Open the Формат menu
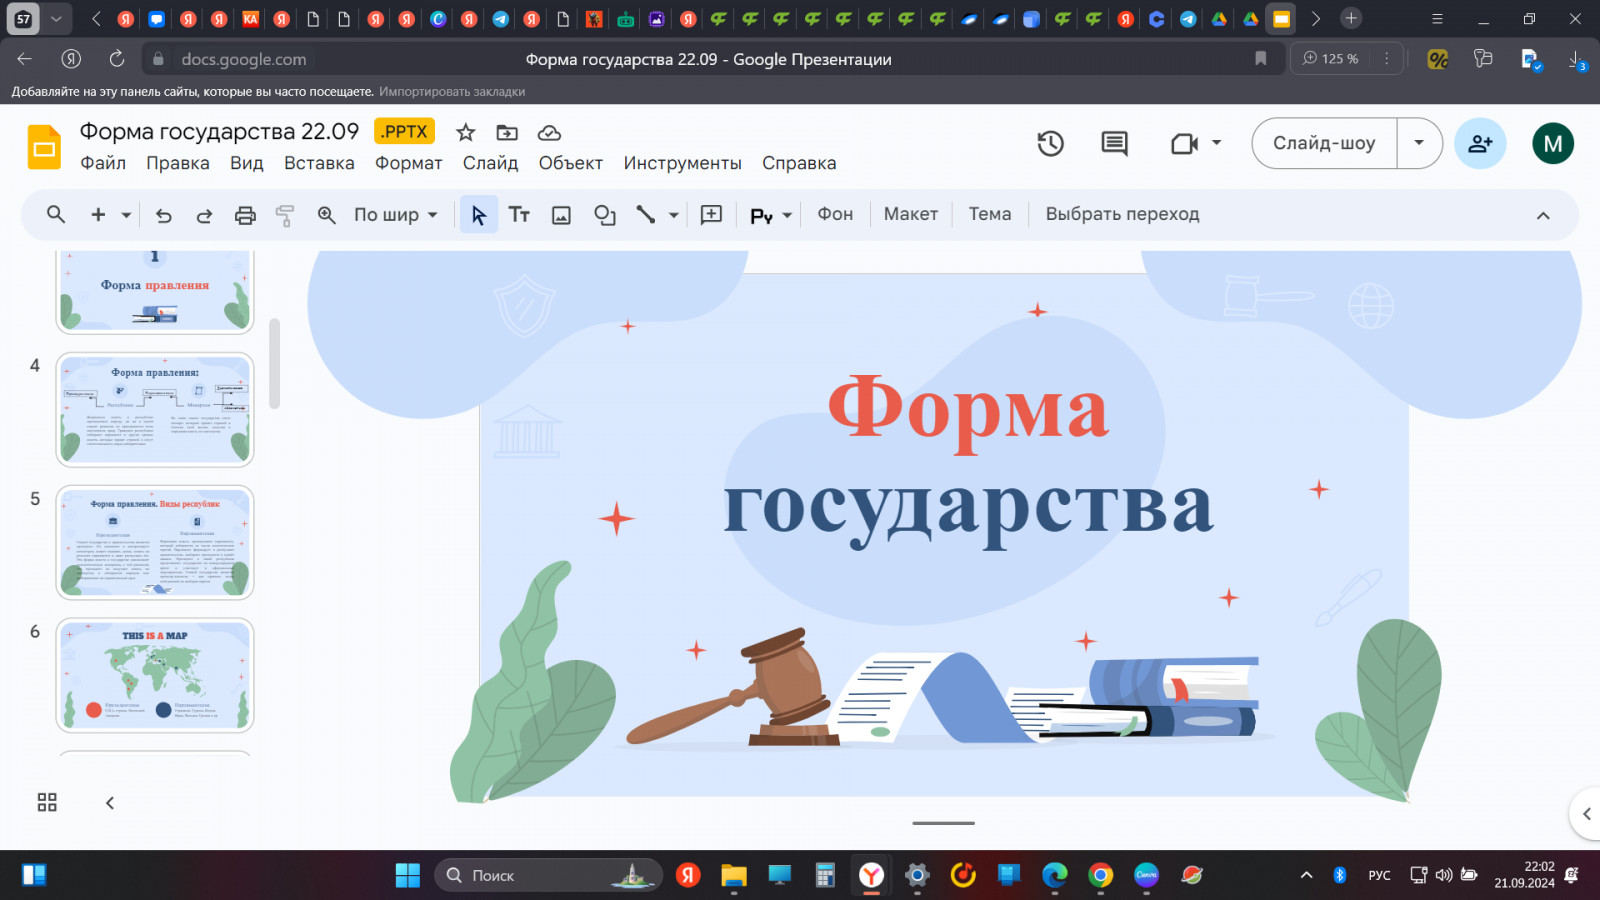Screen dimensions: 1600x900 (408, 163)
